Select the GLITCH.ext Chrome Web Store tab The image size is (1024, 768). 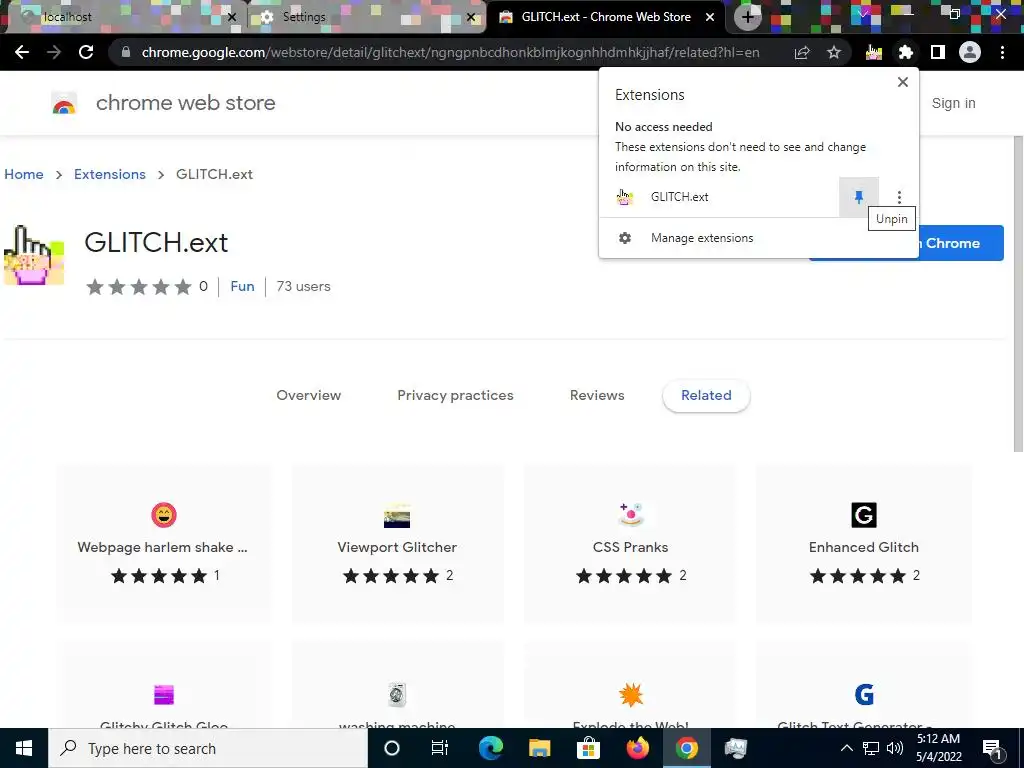[x=606, y=17]
